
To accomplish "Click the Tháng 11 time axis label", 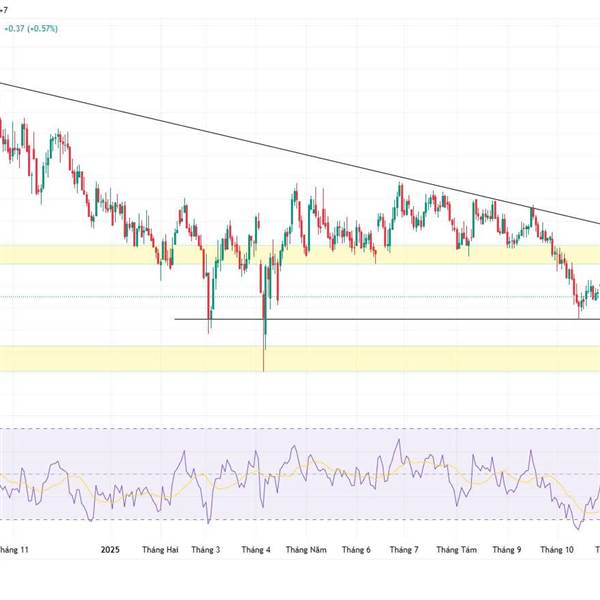I will [x=14, y=550].
